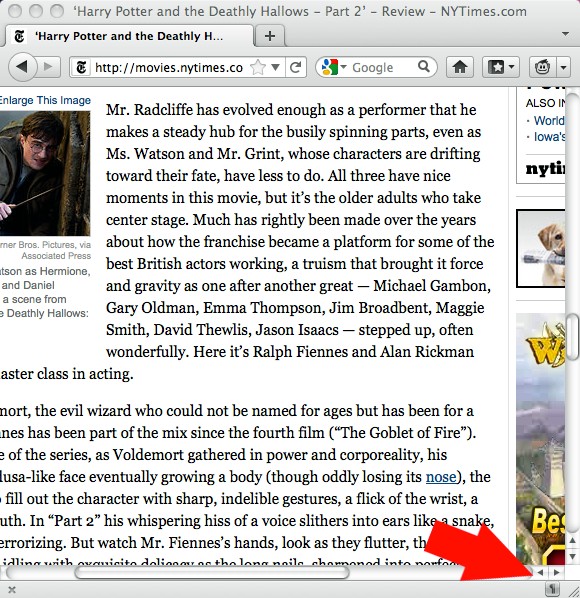Expand the Greasemonkey dropdown arrow
Screen dimensions: 580x598
tap(564, 68)
